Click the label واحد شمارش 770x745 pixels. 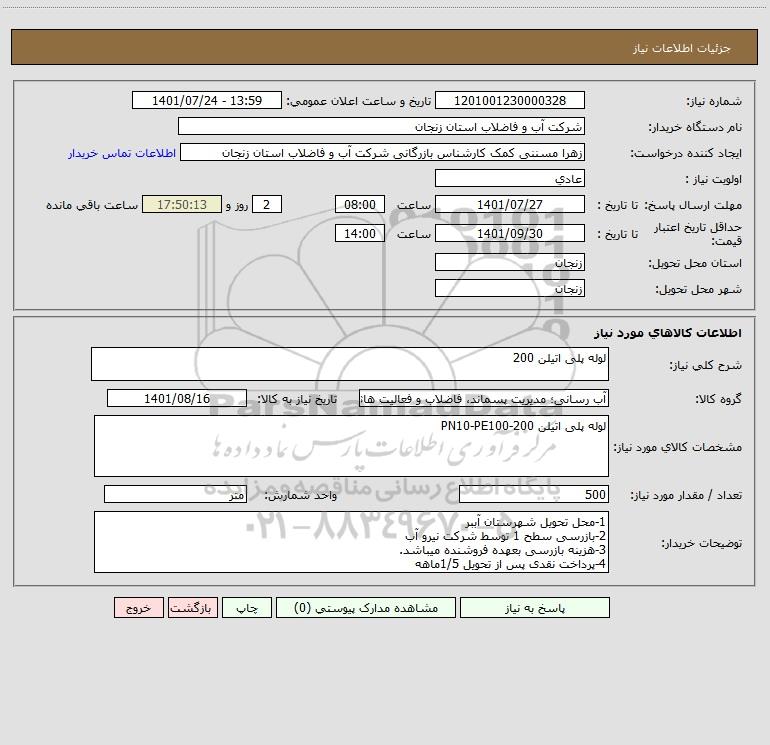tap(301, 496)
